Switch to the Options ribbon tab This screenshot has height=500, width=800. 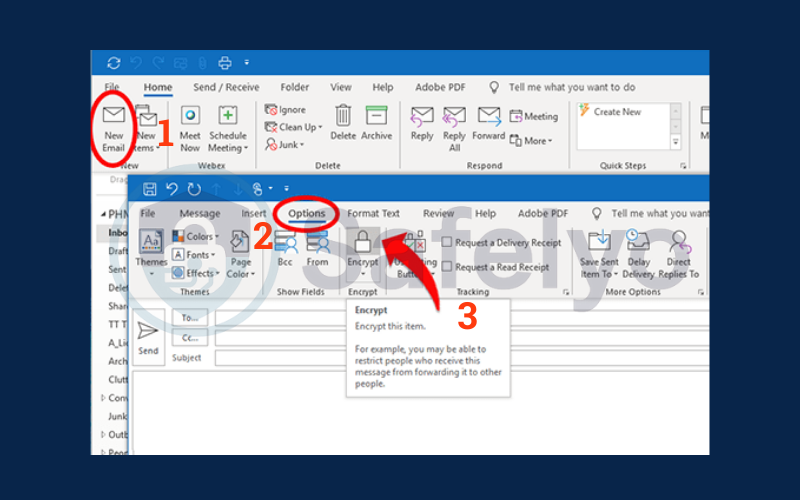coord(306,213)
